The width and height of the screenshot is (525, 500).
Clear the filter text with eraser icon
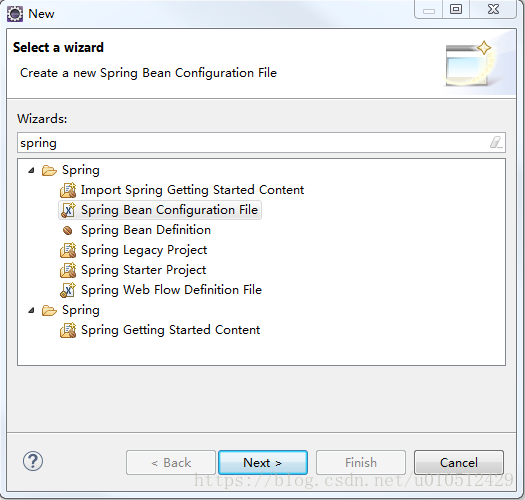coord(496,142)
